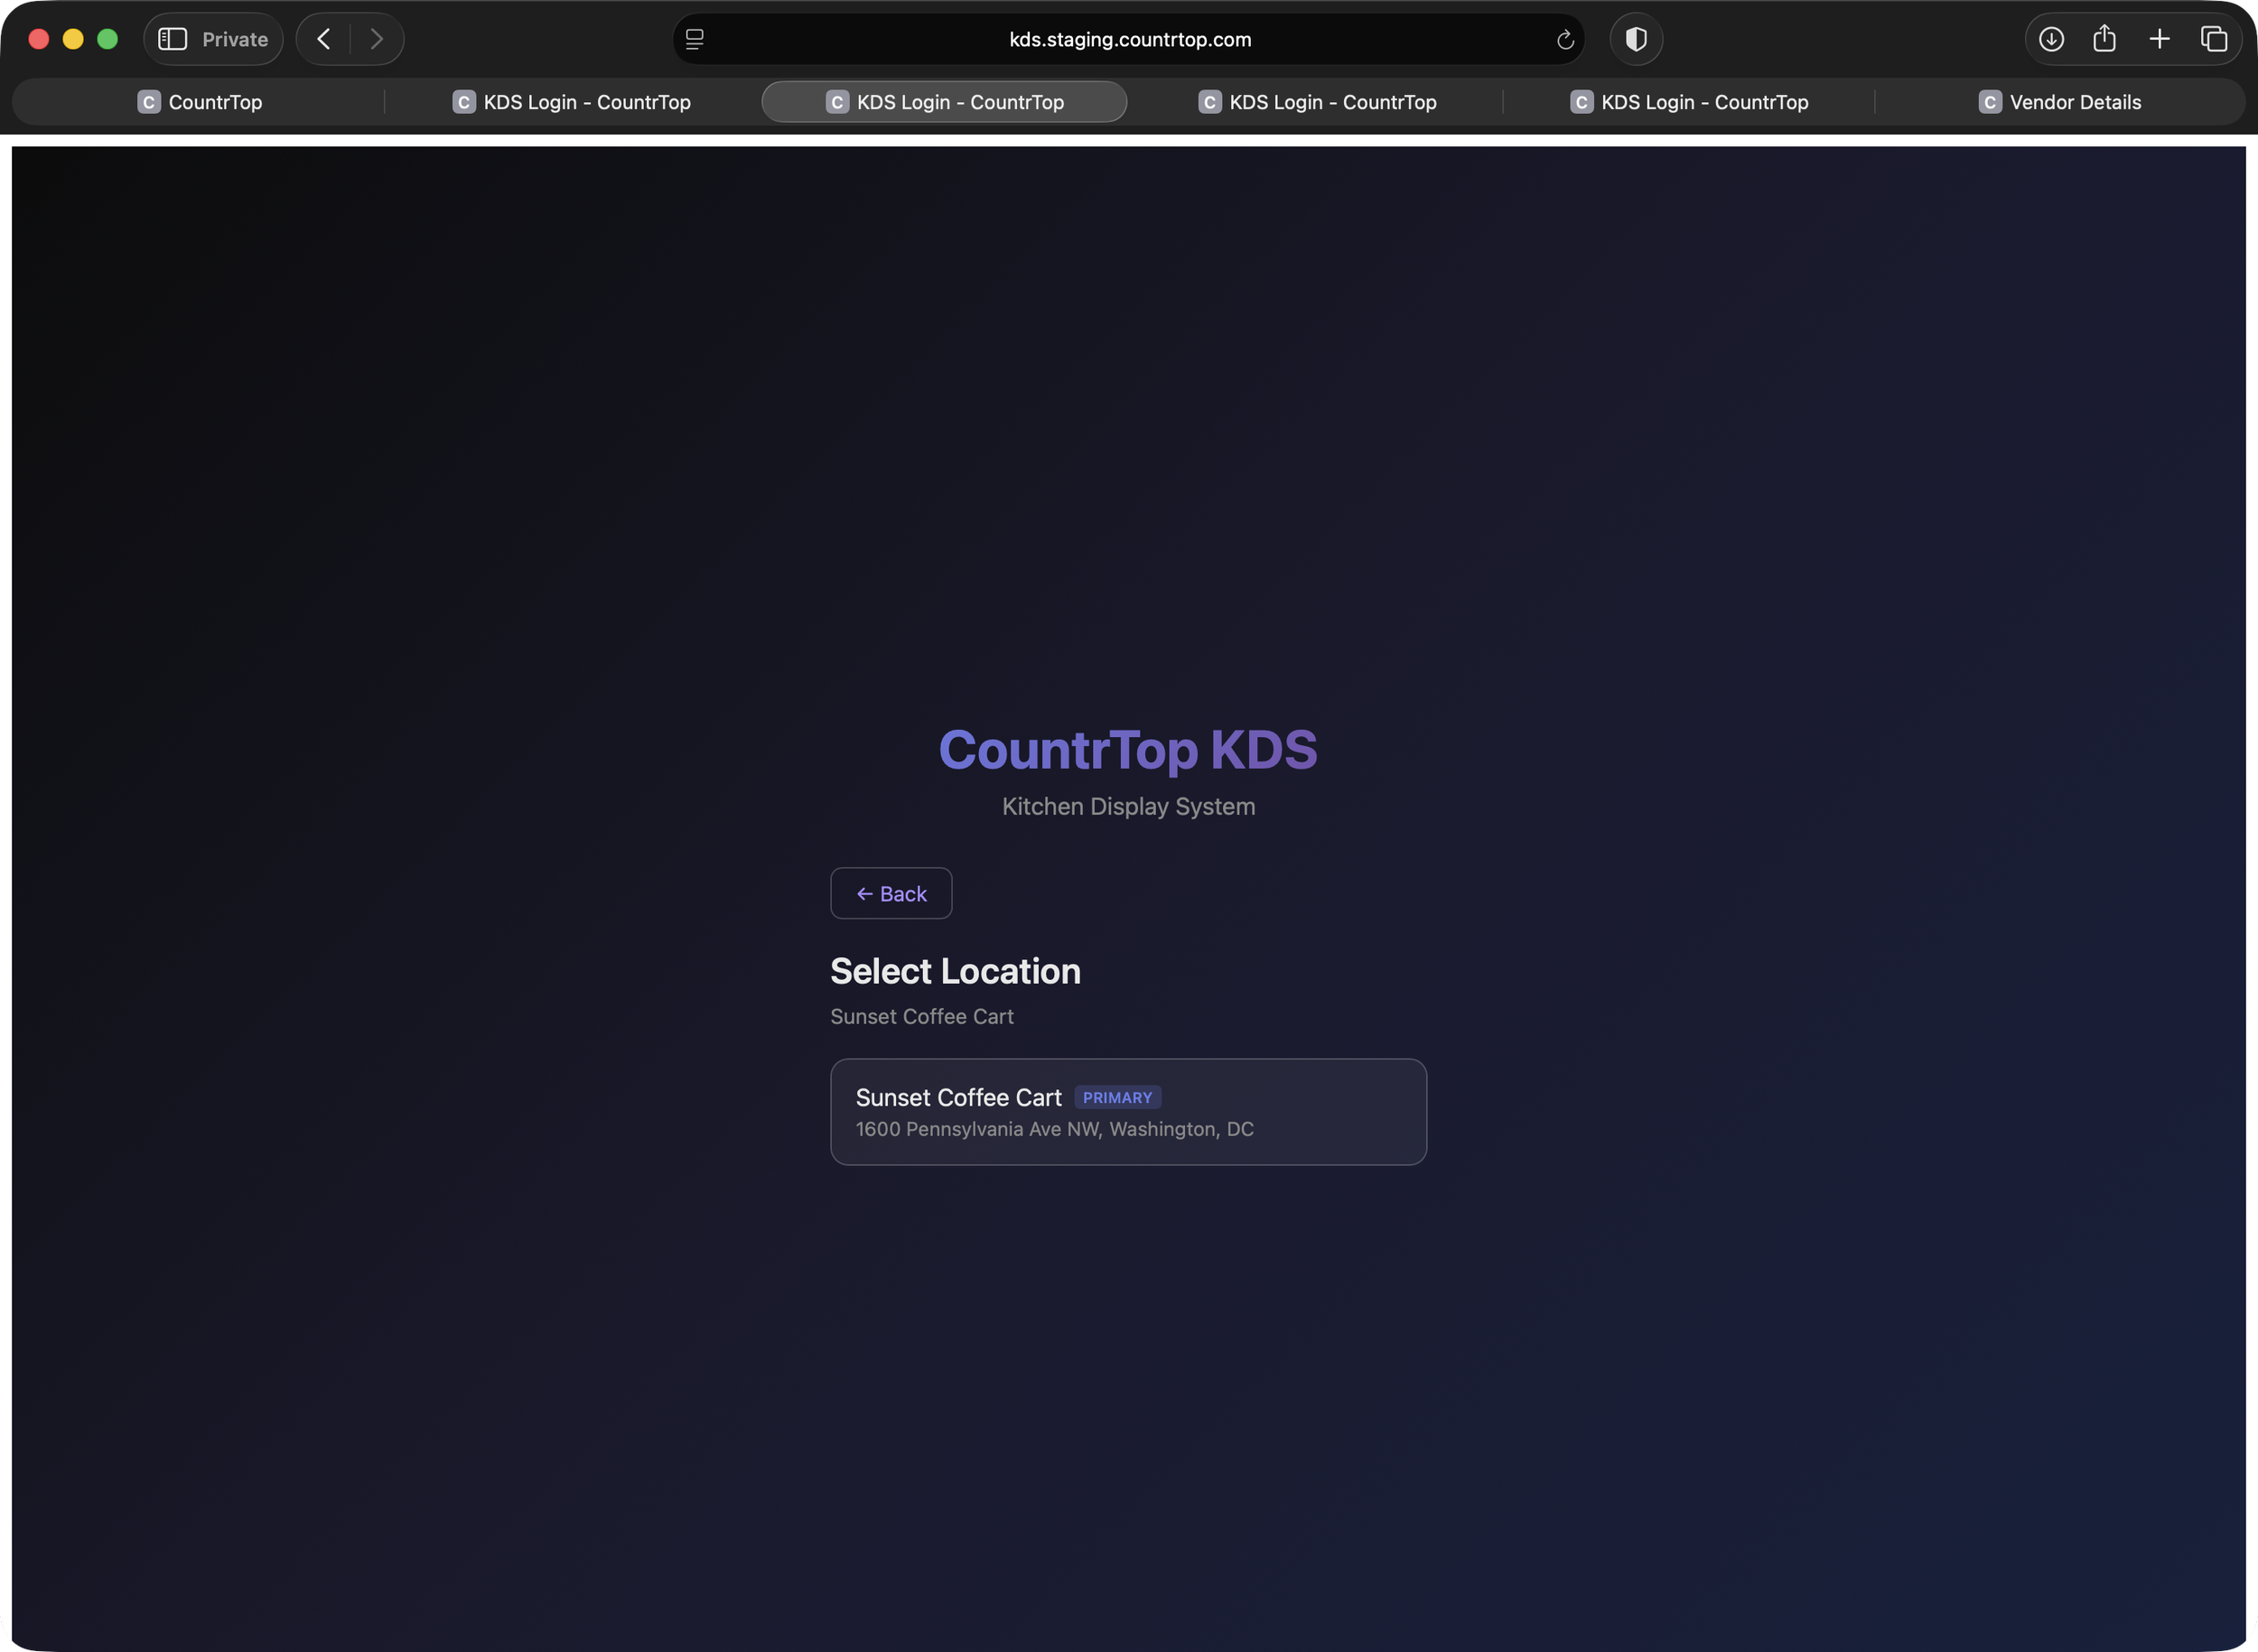Click the Back button above Select Location
Image resolution: width=2258 pixels, height=1652 pixels.
[890, 893]
